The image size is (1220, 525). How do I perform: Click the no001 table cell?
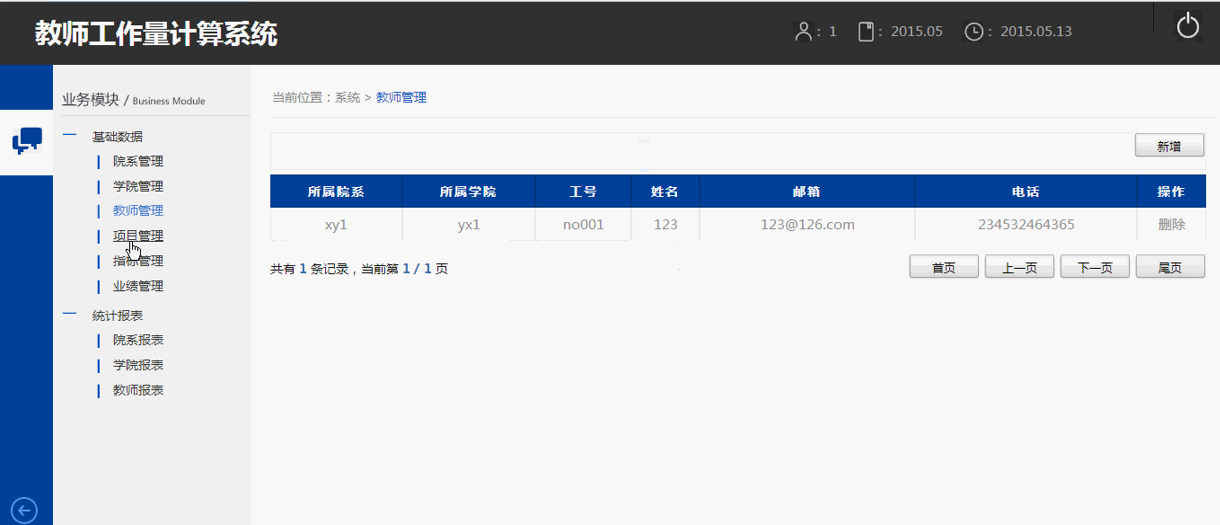pos(583,224)
